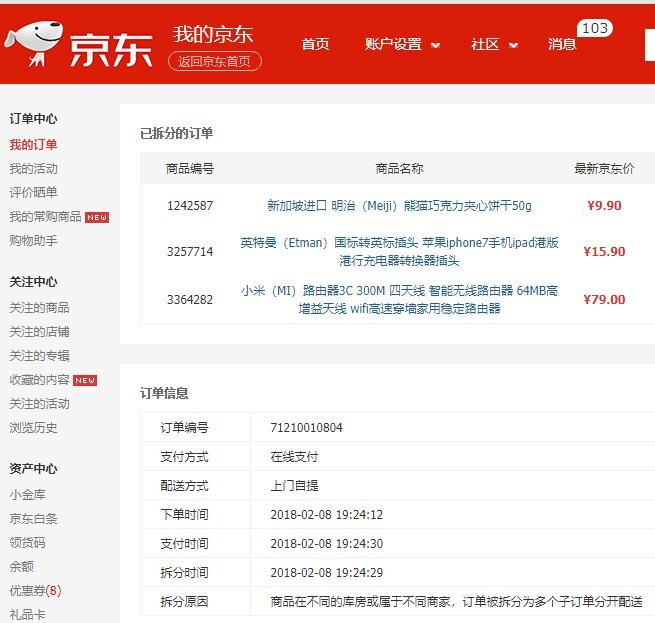
Task: Click product number 1242587
Action: point(190,206)
